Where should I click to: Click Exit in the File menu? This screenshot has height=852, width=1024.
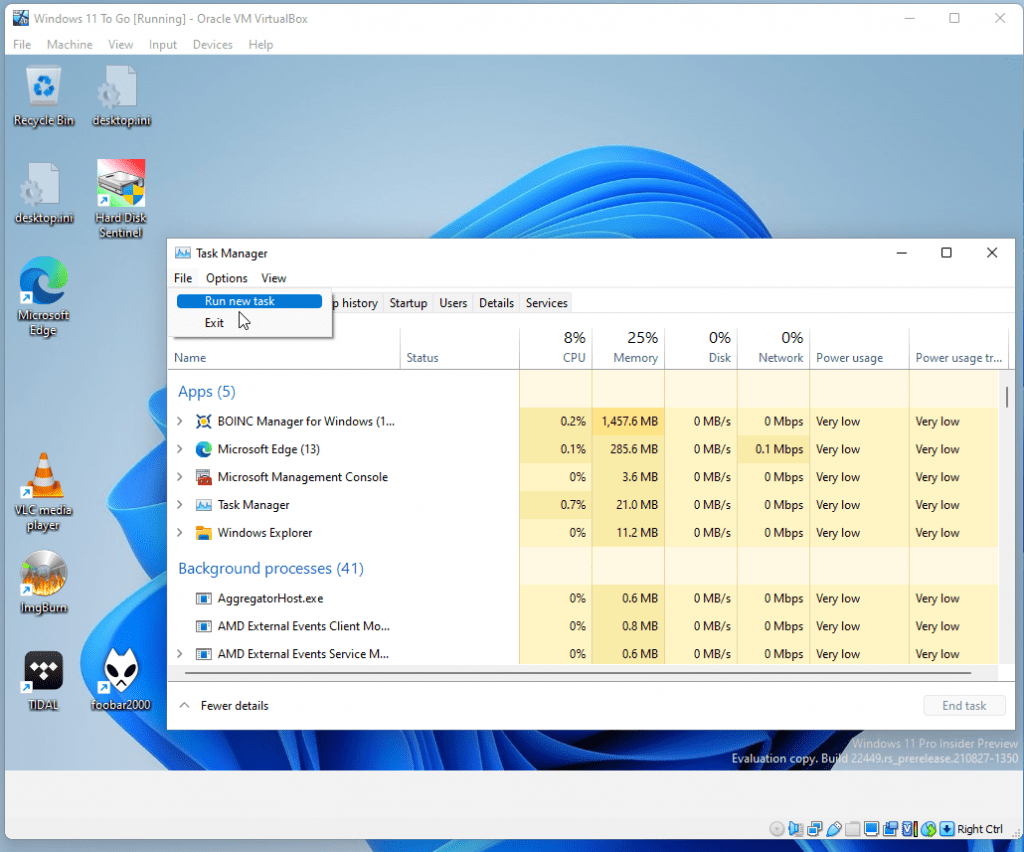[x=214, y=323]
